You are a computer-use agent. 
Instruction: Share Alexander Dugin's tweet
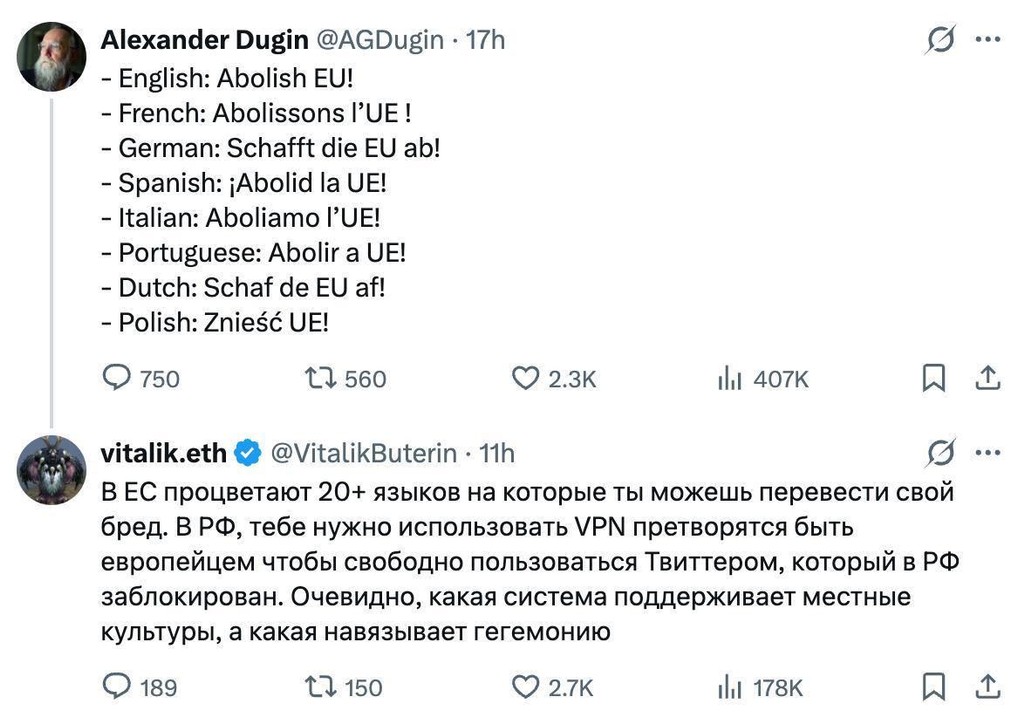tap(987, 378)
